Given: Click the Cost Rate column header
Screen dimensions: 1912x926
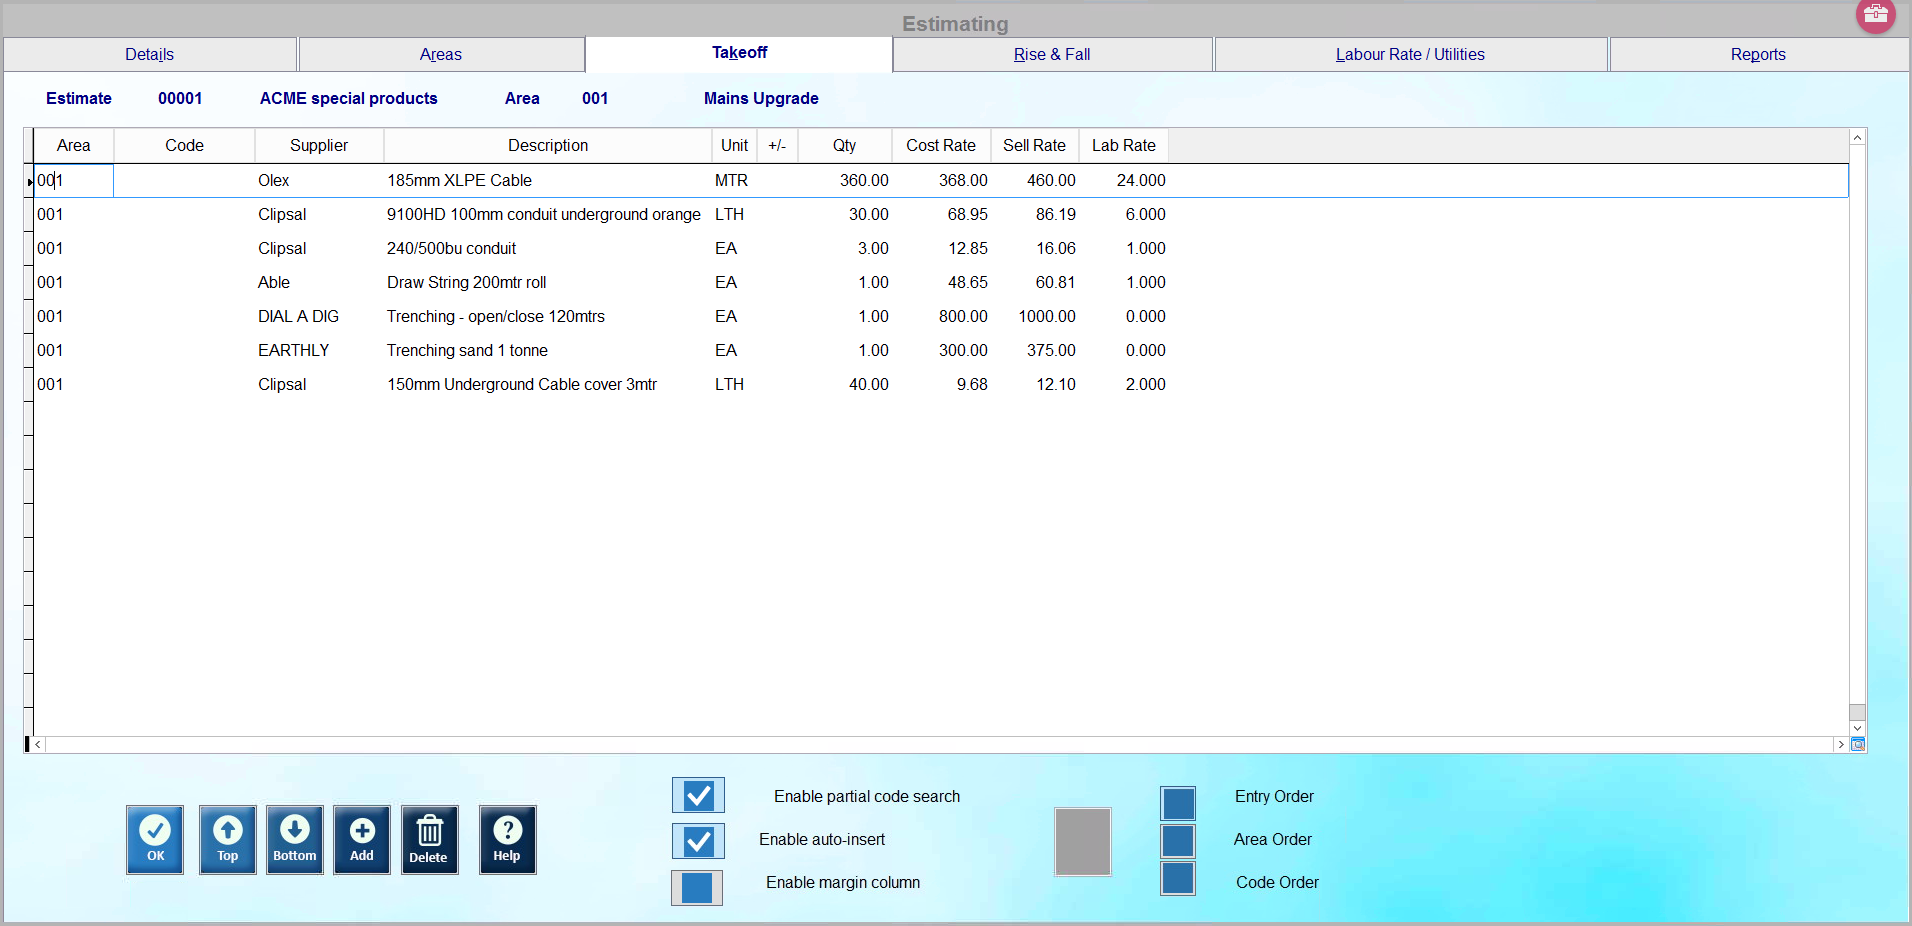Looking at the screenshot, I should click(941, 145).
